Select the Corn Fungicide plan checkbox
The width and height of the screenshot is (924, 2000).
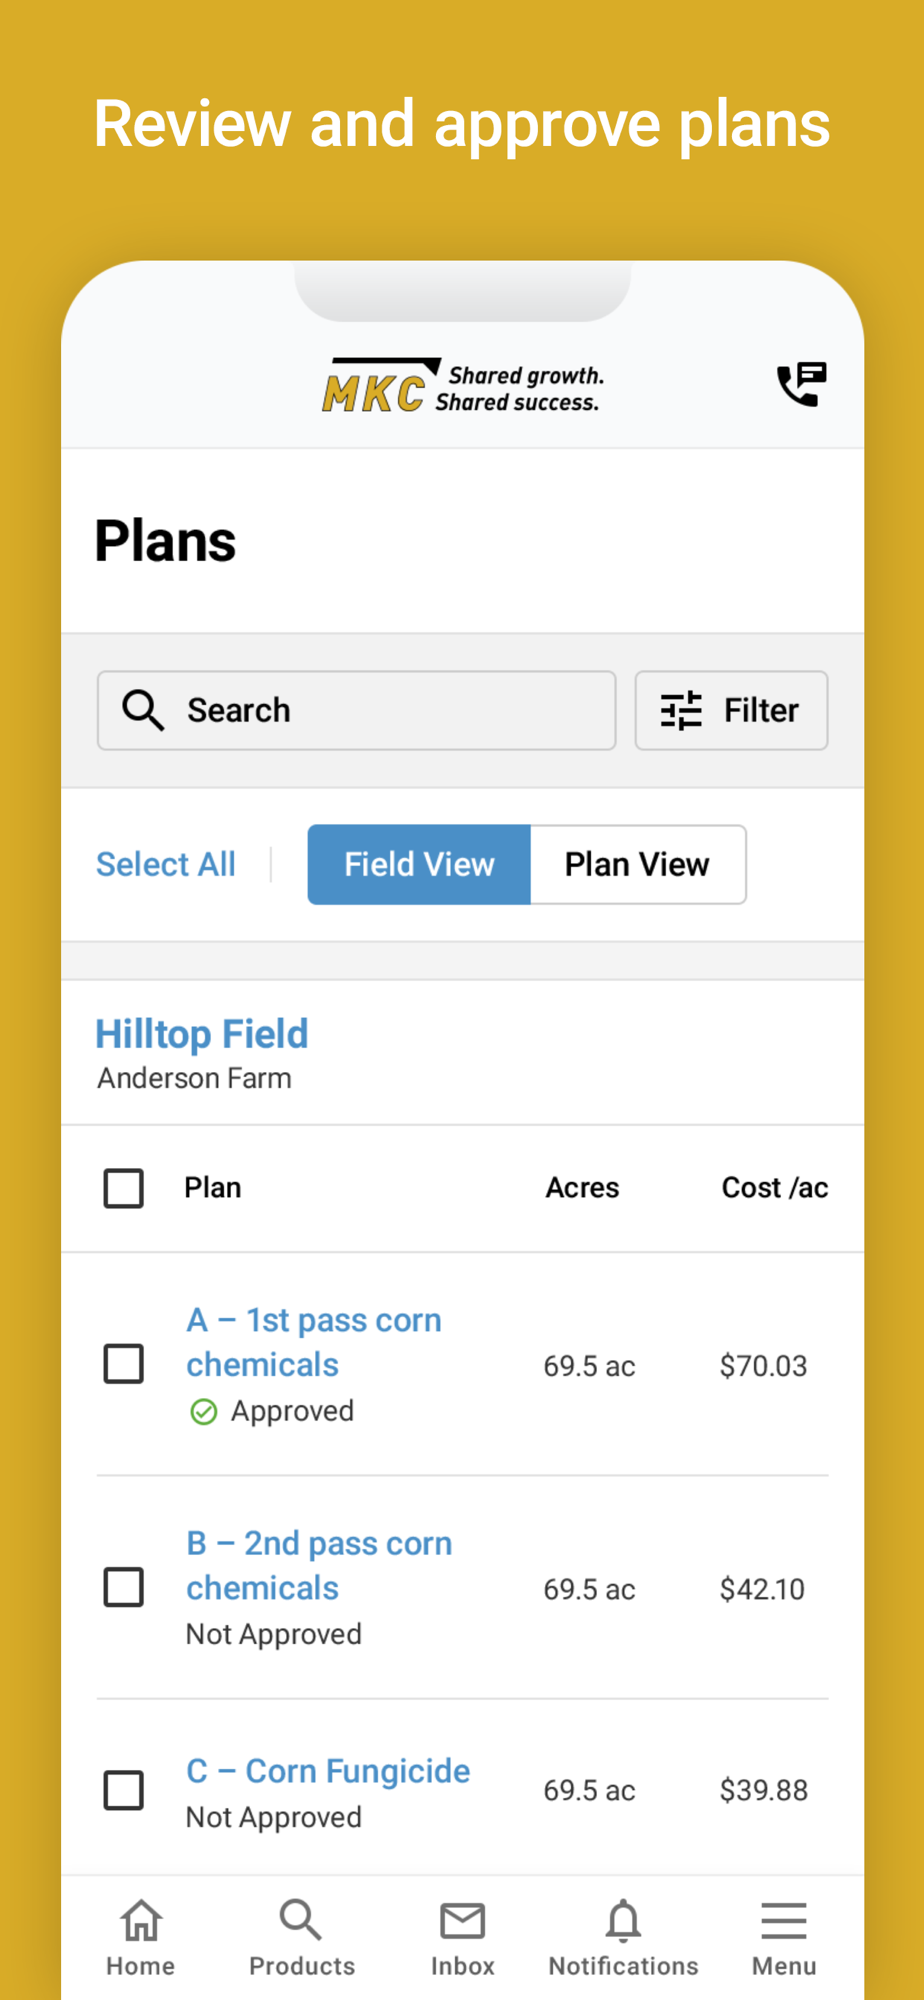point(124,1790)
